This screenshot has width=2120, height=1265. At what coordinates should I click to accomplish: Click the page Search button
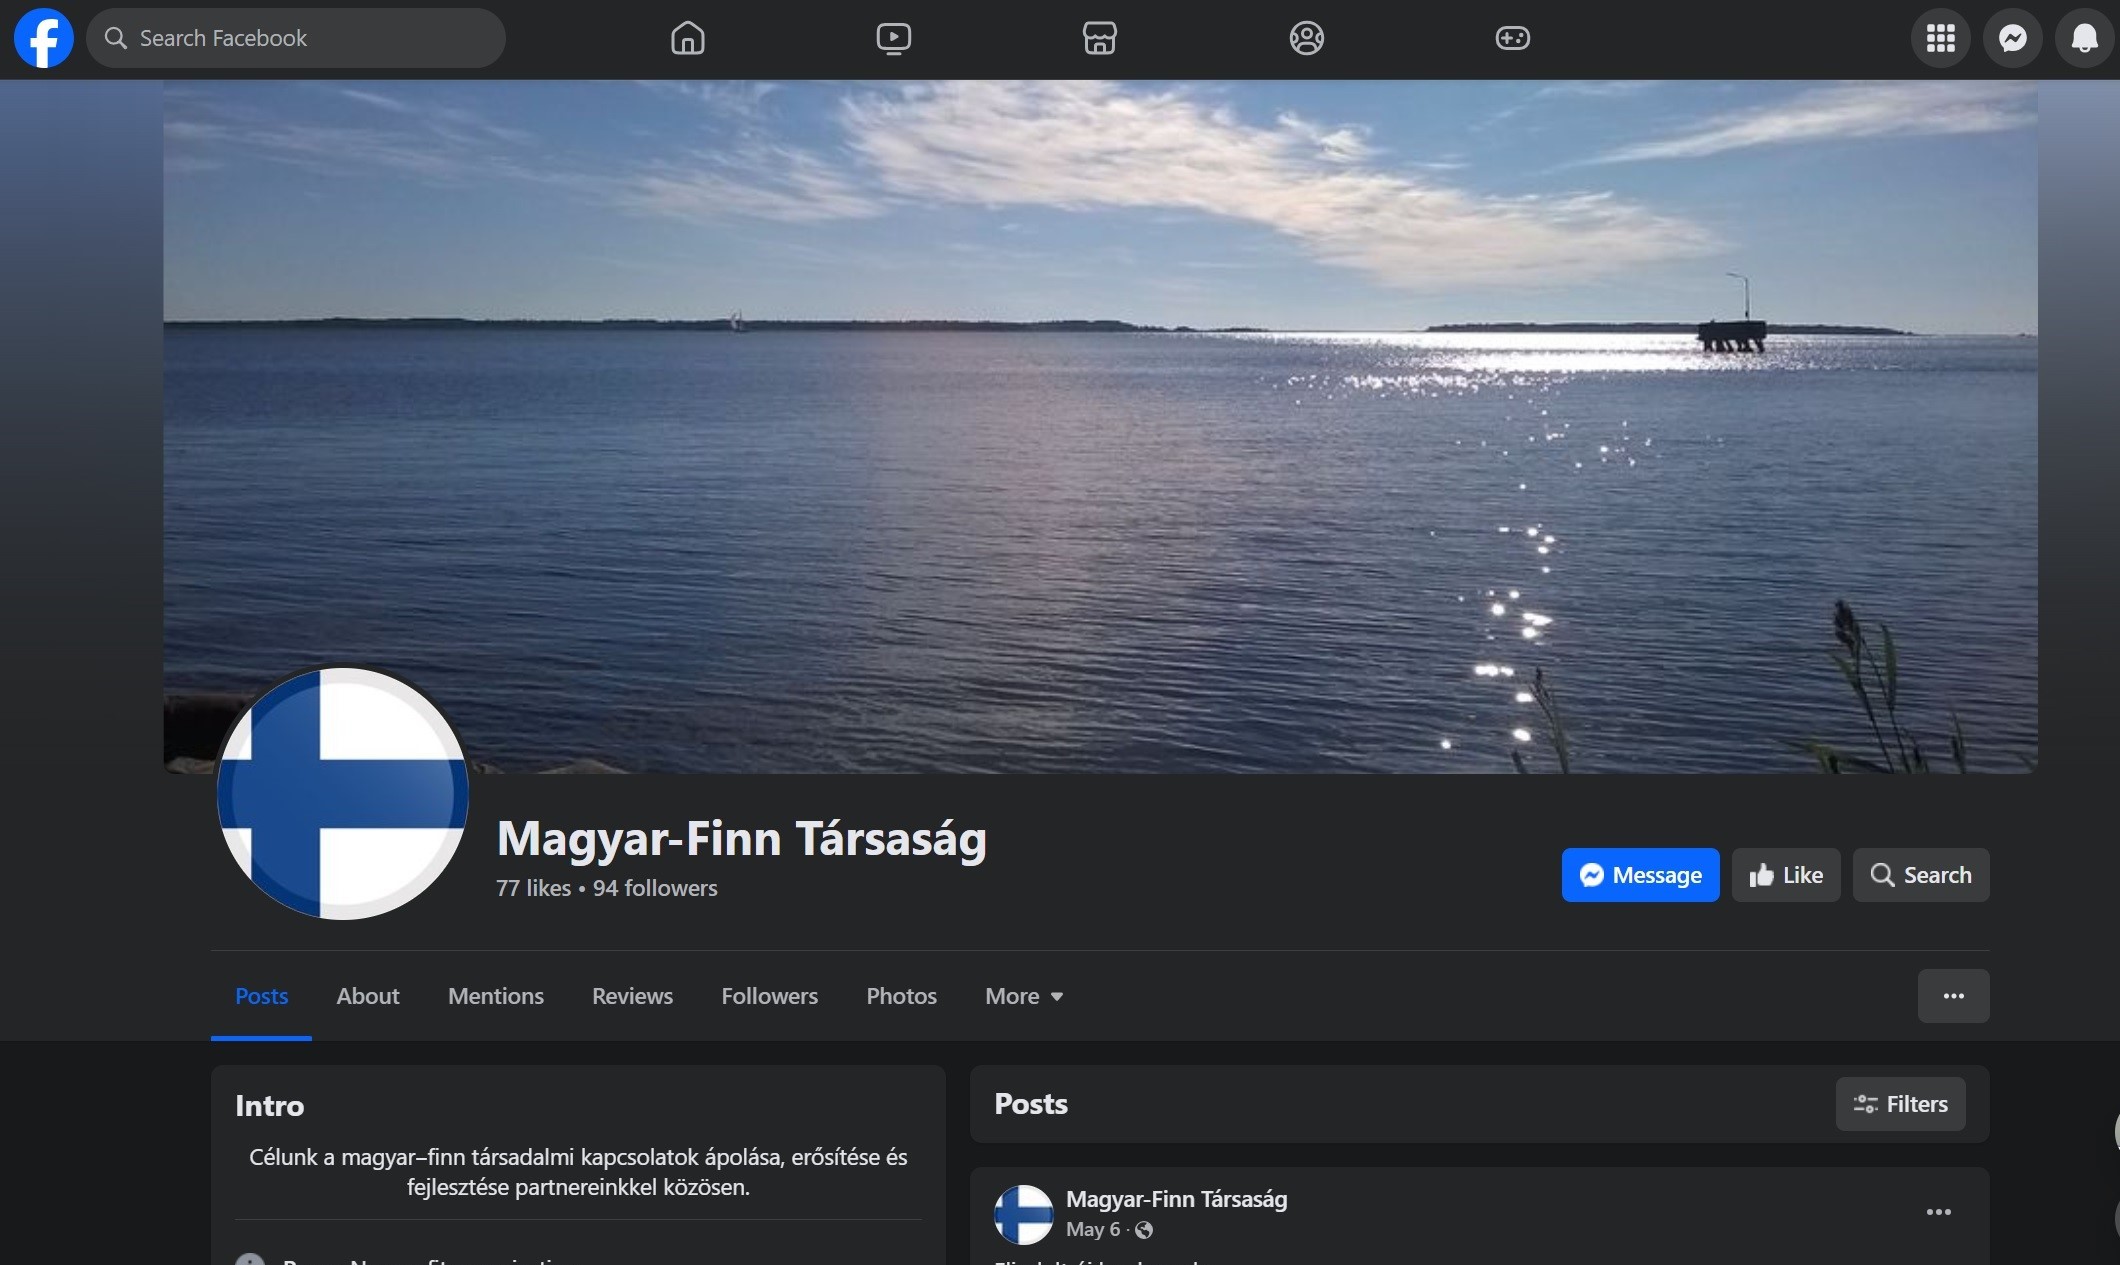click(x=1921, y=875)
